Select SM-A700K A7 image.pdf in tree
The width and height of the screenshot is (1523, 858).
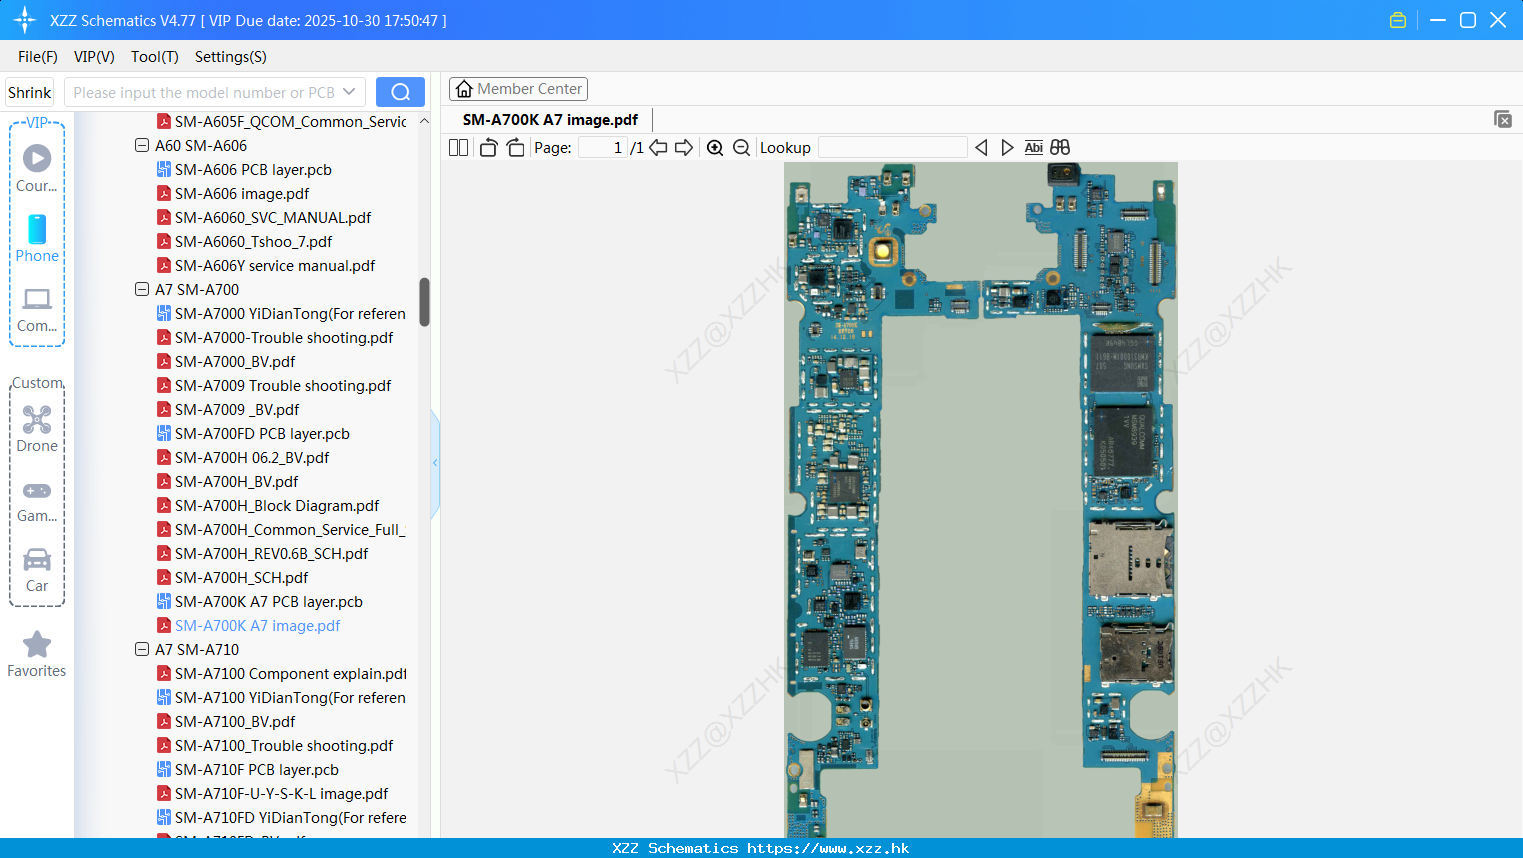pos(258,626)
